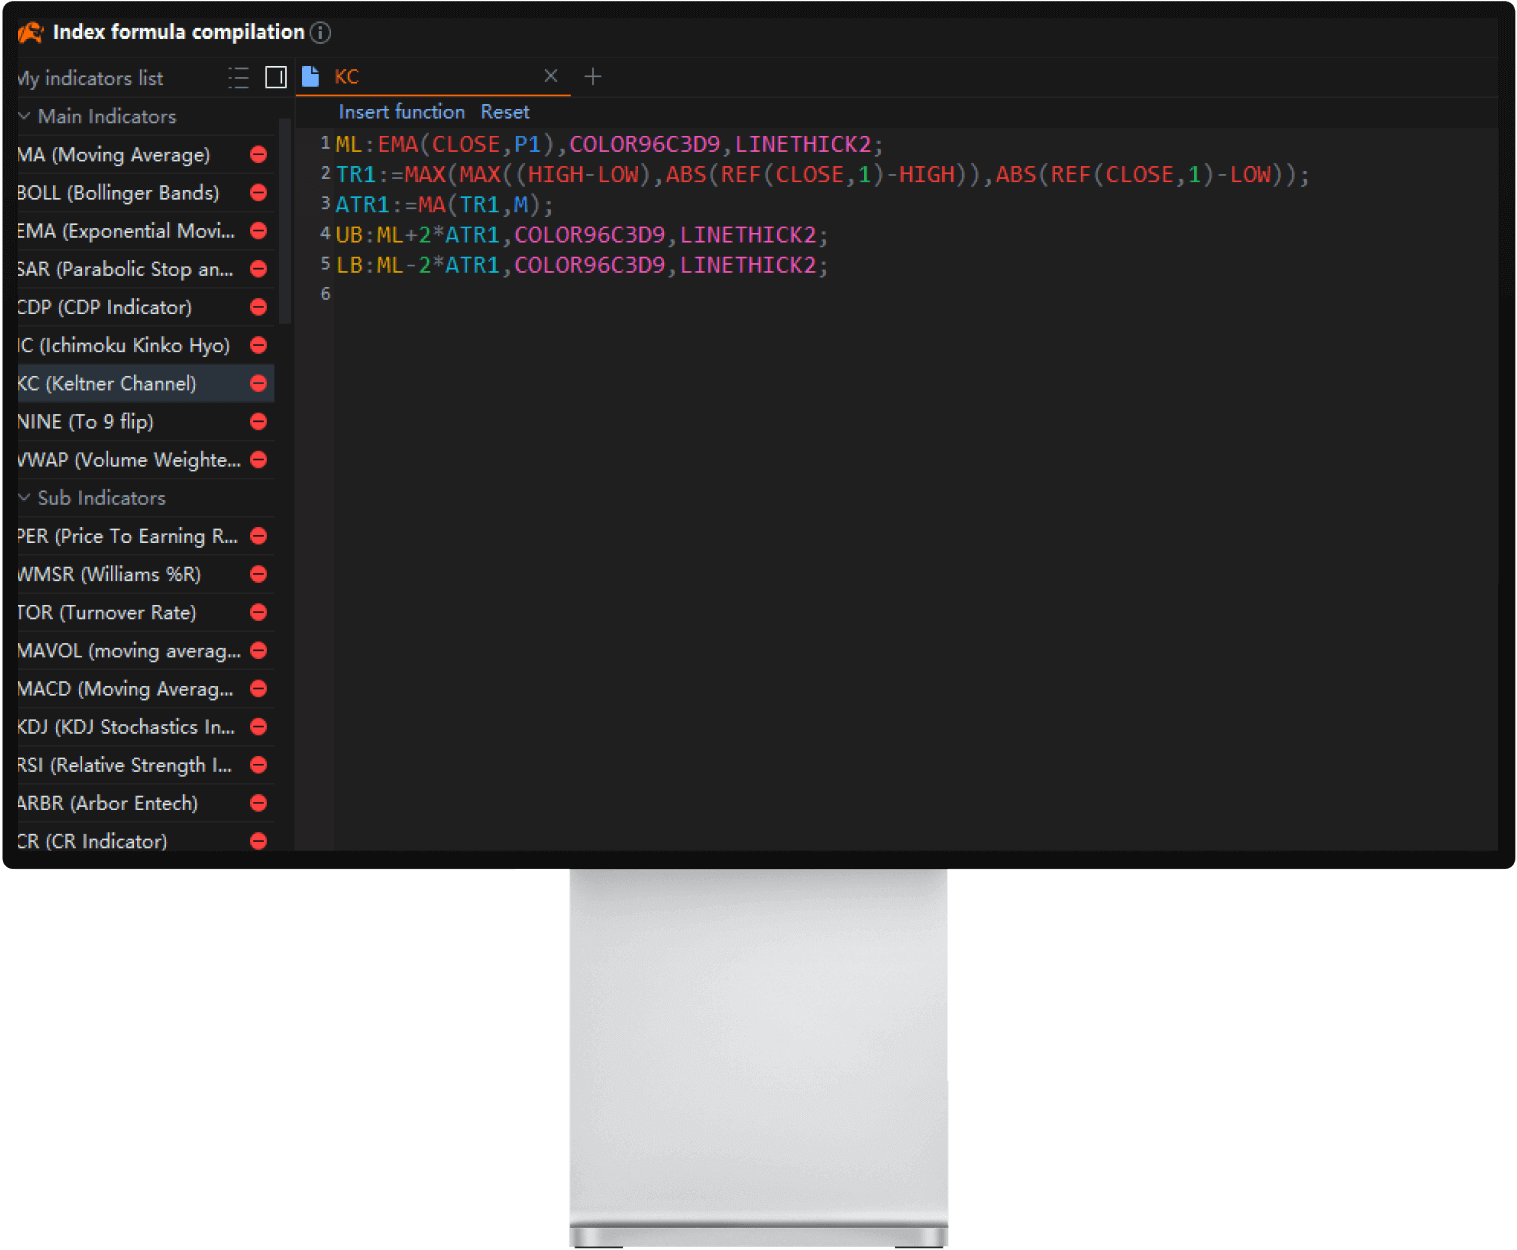Collapse the Main Indicators section
Screen dimensions: 1517x1250
coord(23,116)
